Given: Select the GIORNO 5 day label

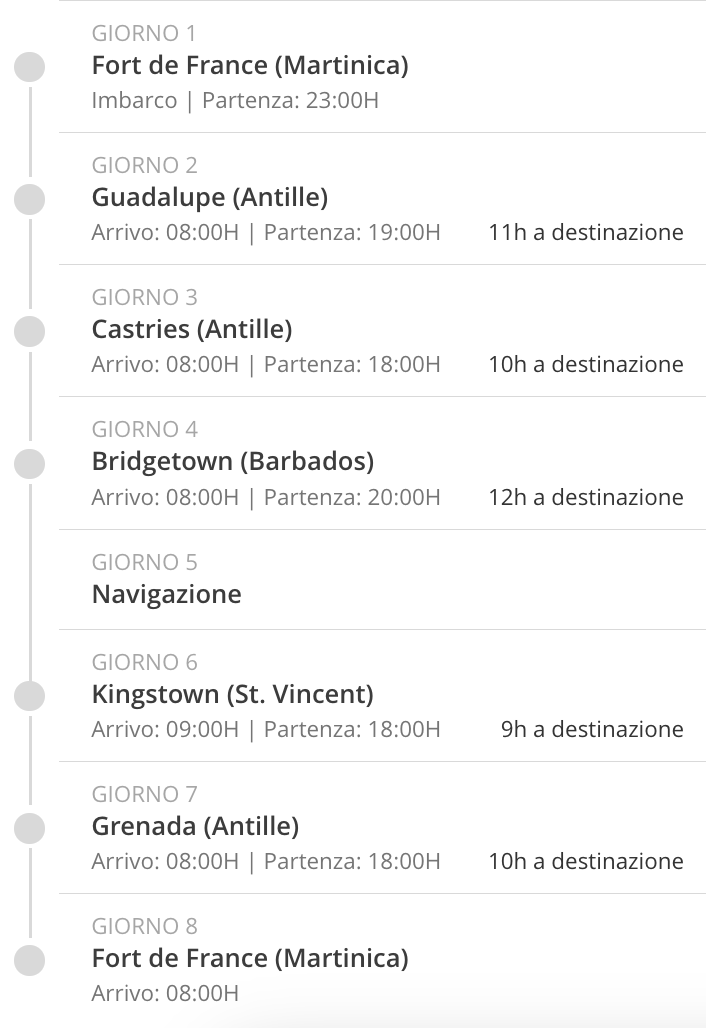Looking at the screenshot, I should pyautogui.click(x=145, y=562).
